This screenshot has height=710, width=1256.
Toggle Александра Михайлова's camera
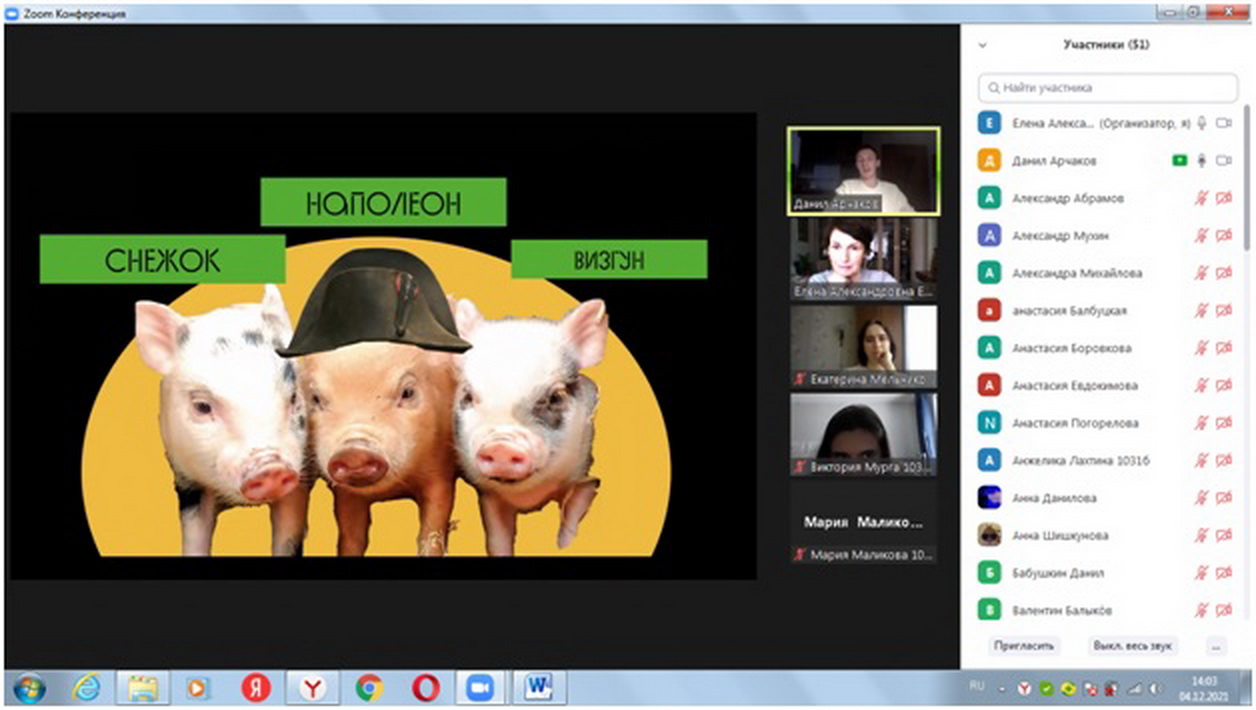[1223, 273]
